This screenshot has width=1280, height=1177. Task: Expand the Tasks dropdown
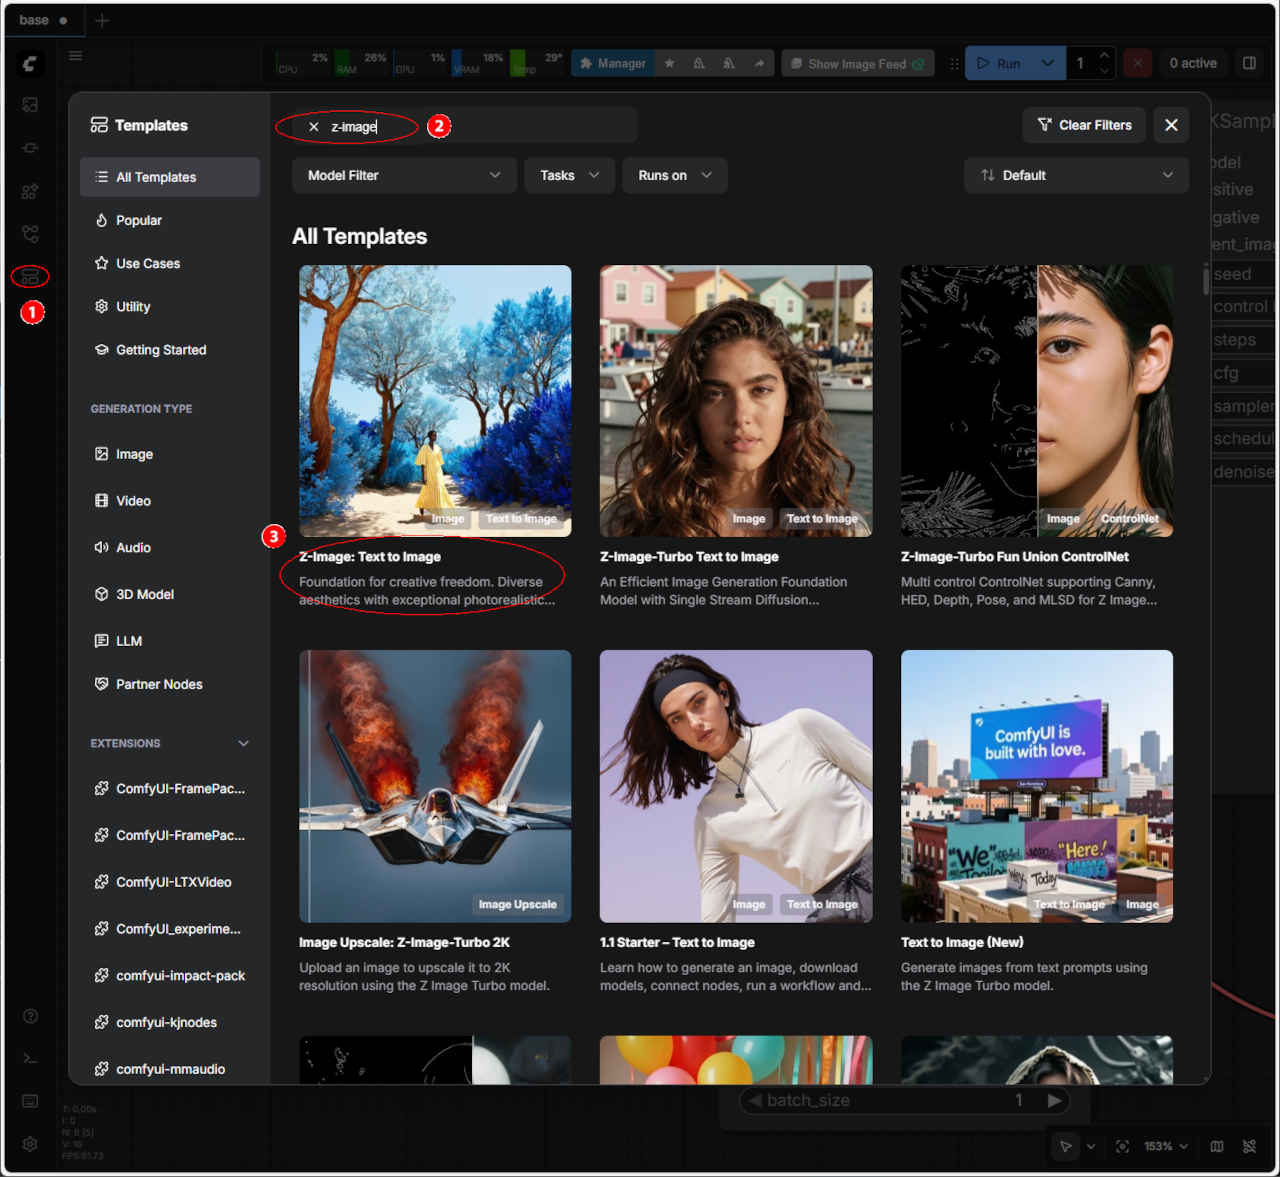click(568, 175)
